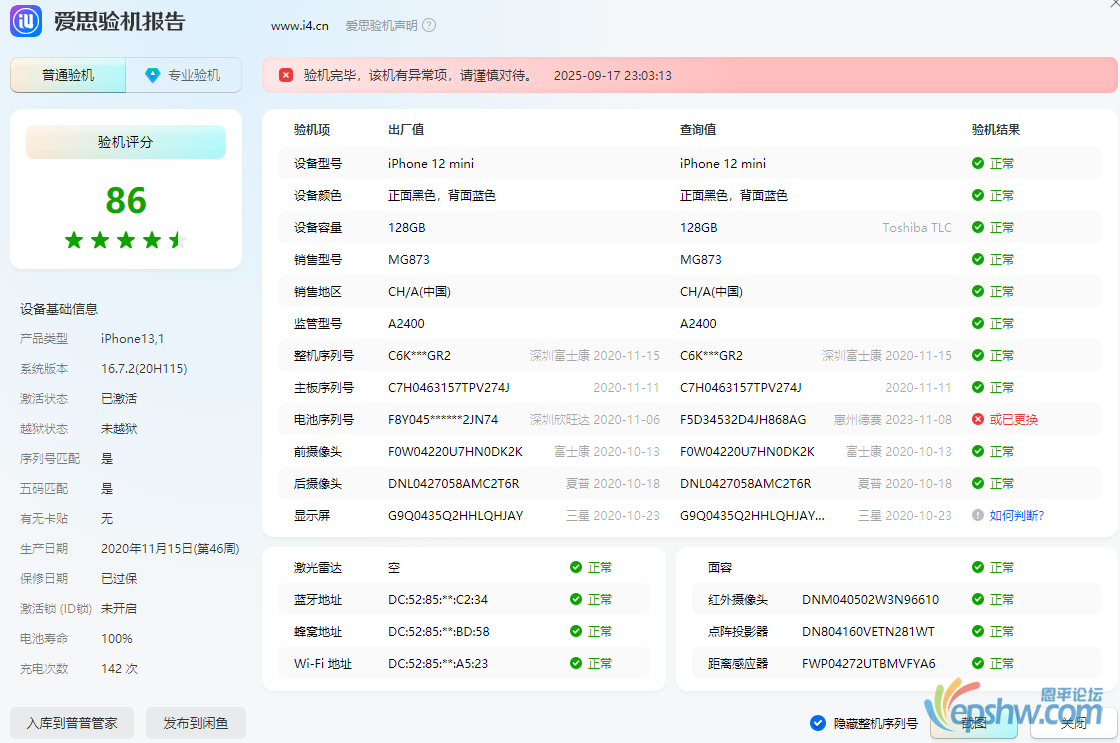This screenshot has height=743, width=1120.
Task: Click the green check icon in 激光雷达 row
Action: pyautogui.click(x=576, y=567)
